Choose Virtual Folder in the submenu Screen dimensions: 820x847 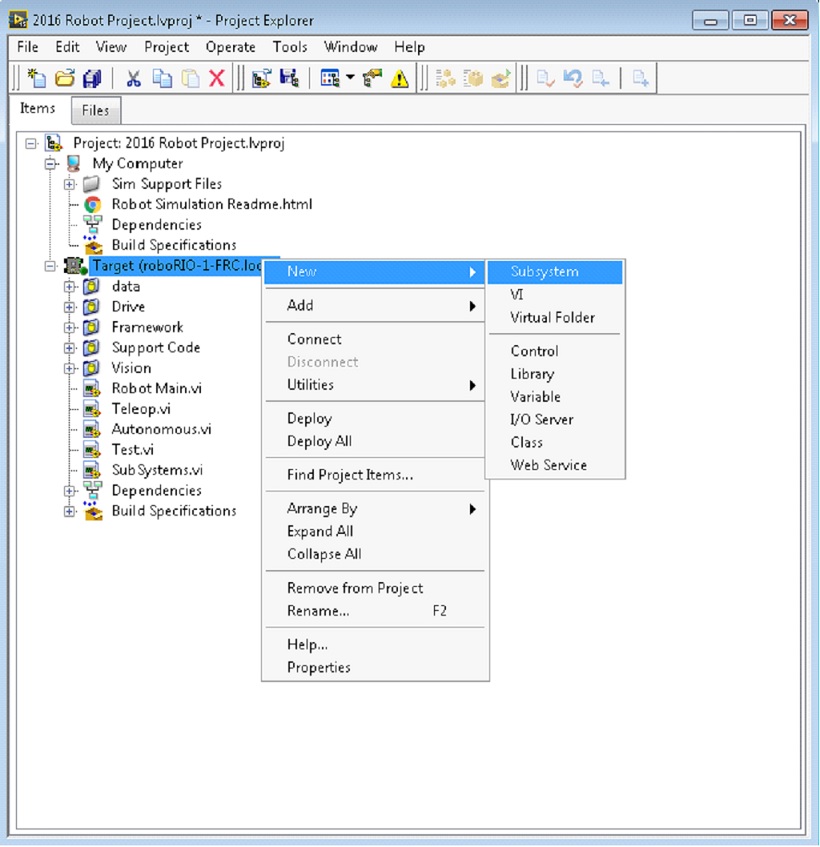click(x=552, y=317)
